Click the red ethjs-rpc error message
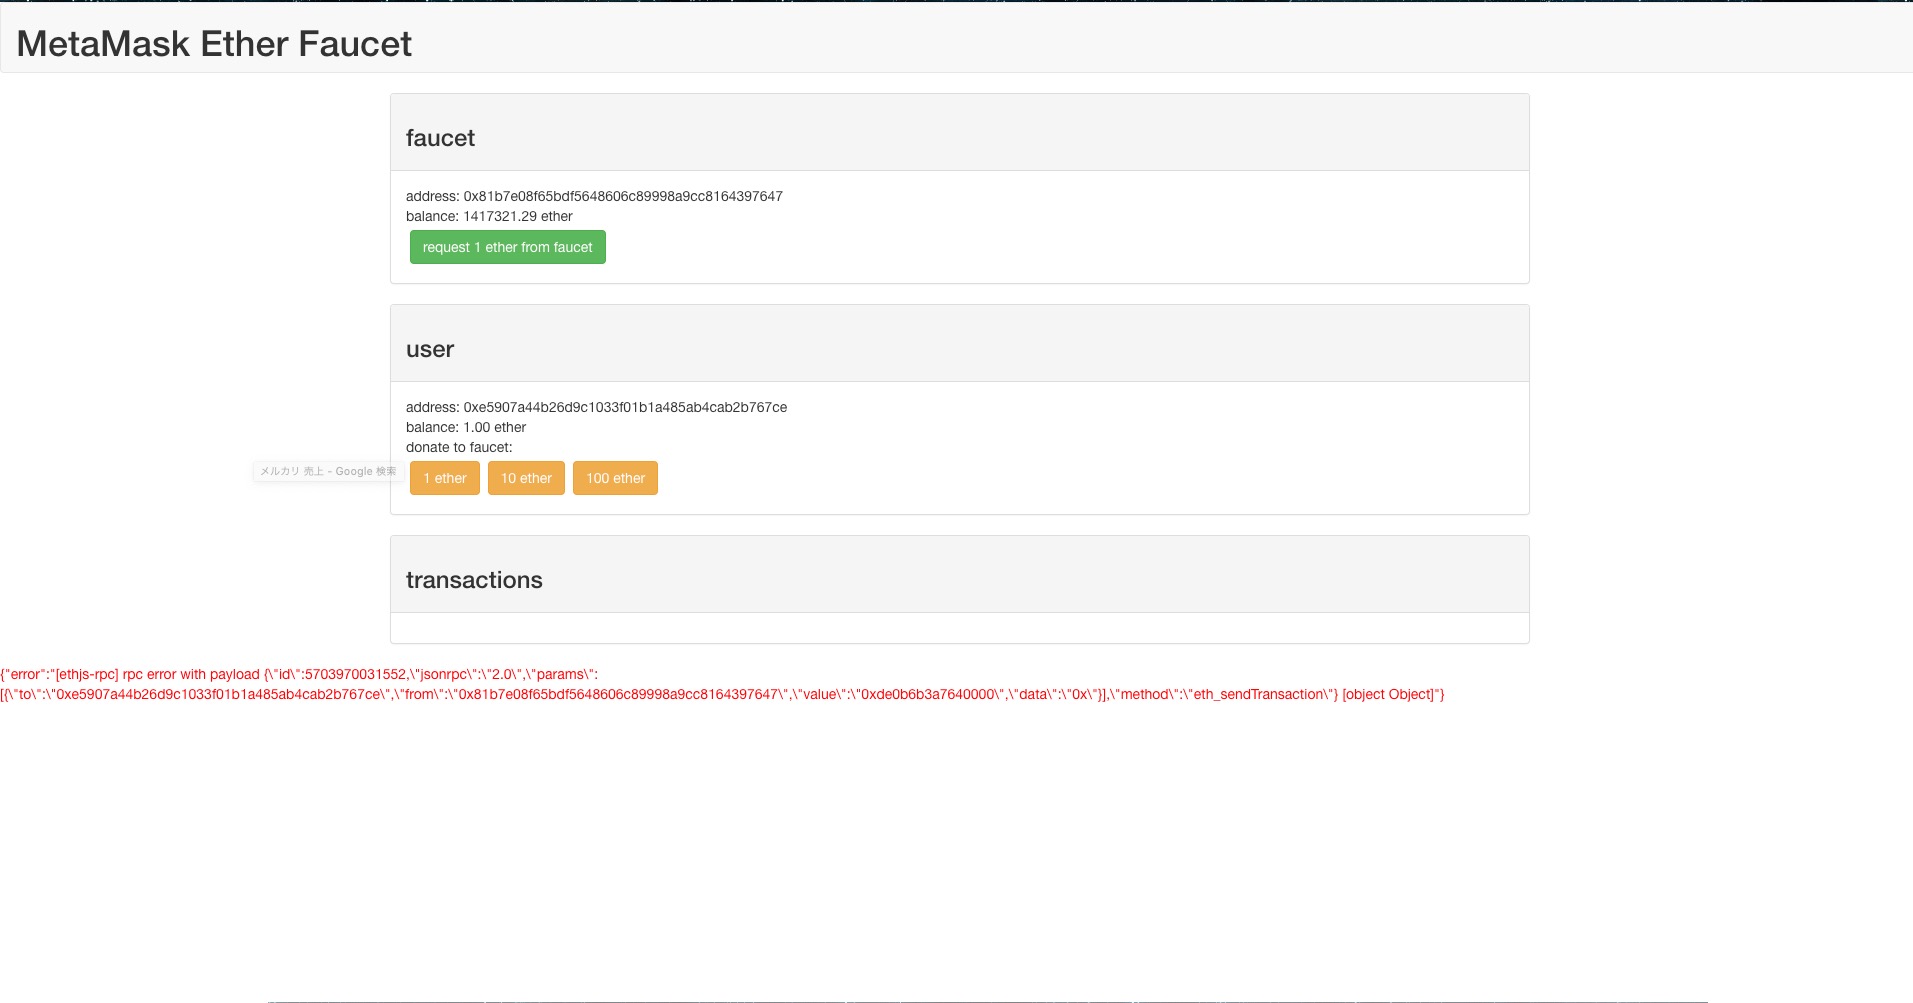 [x=300, y=674]
